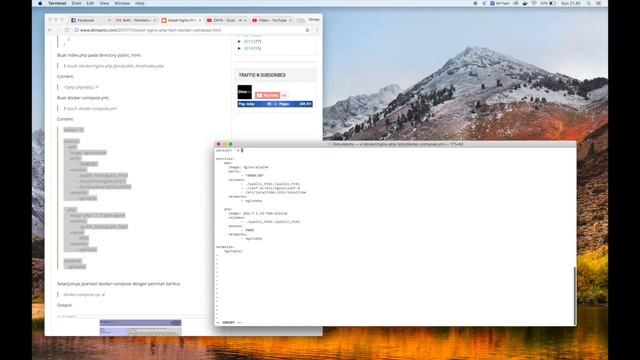This screenshot has height=360, width=640.
Task: Click the docker-compose up -d command text
Action: coord(84,294)
